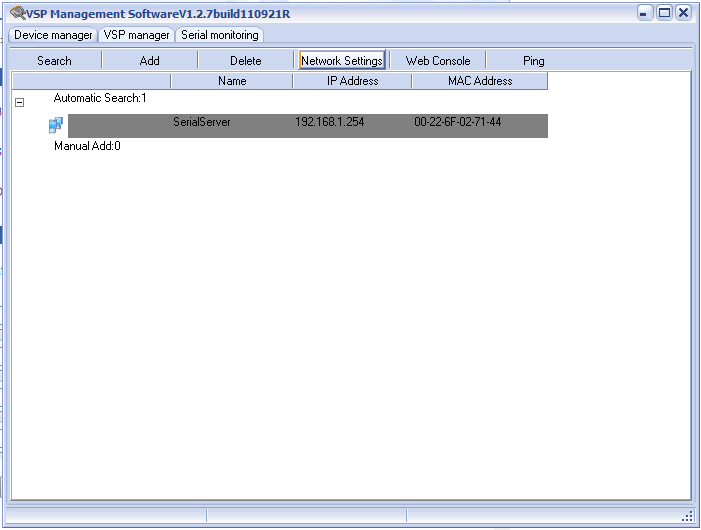Collapse the Automatic Search tree node
This screenshot has width=701, height=530.
point(19,102)
